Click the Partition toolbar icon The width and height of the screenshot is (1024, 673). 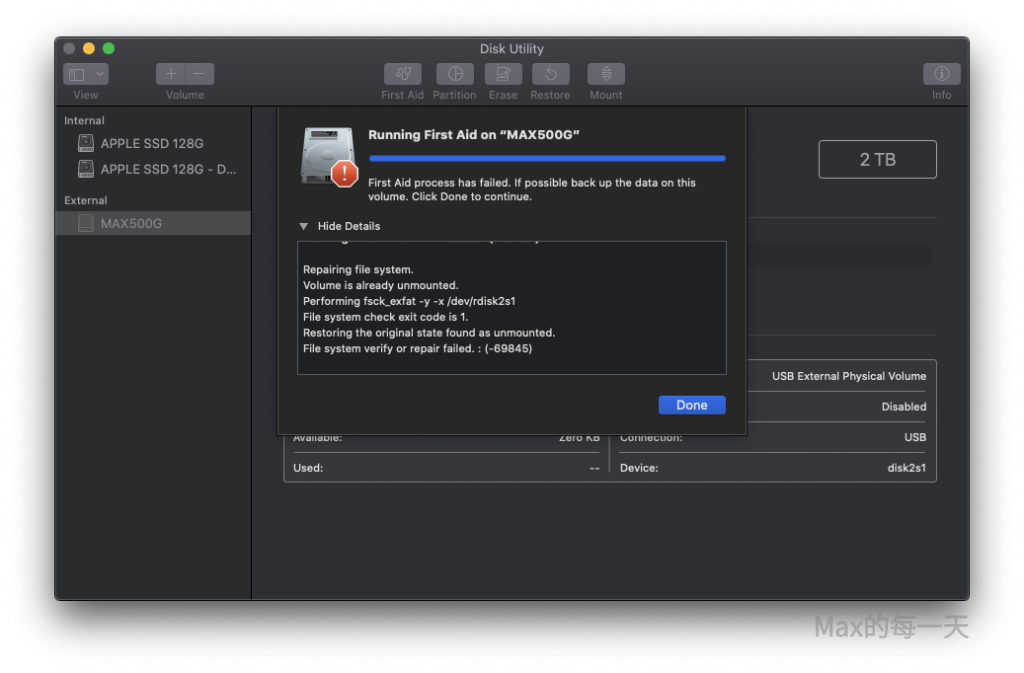[x=454, y=74]
